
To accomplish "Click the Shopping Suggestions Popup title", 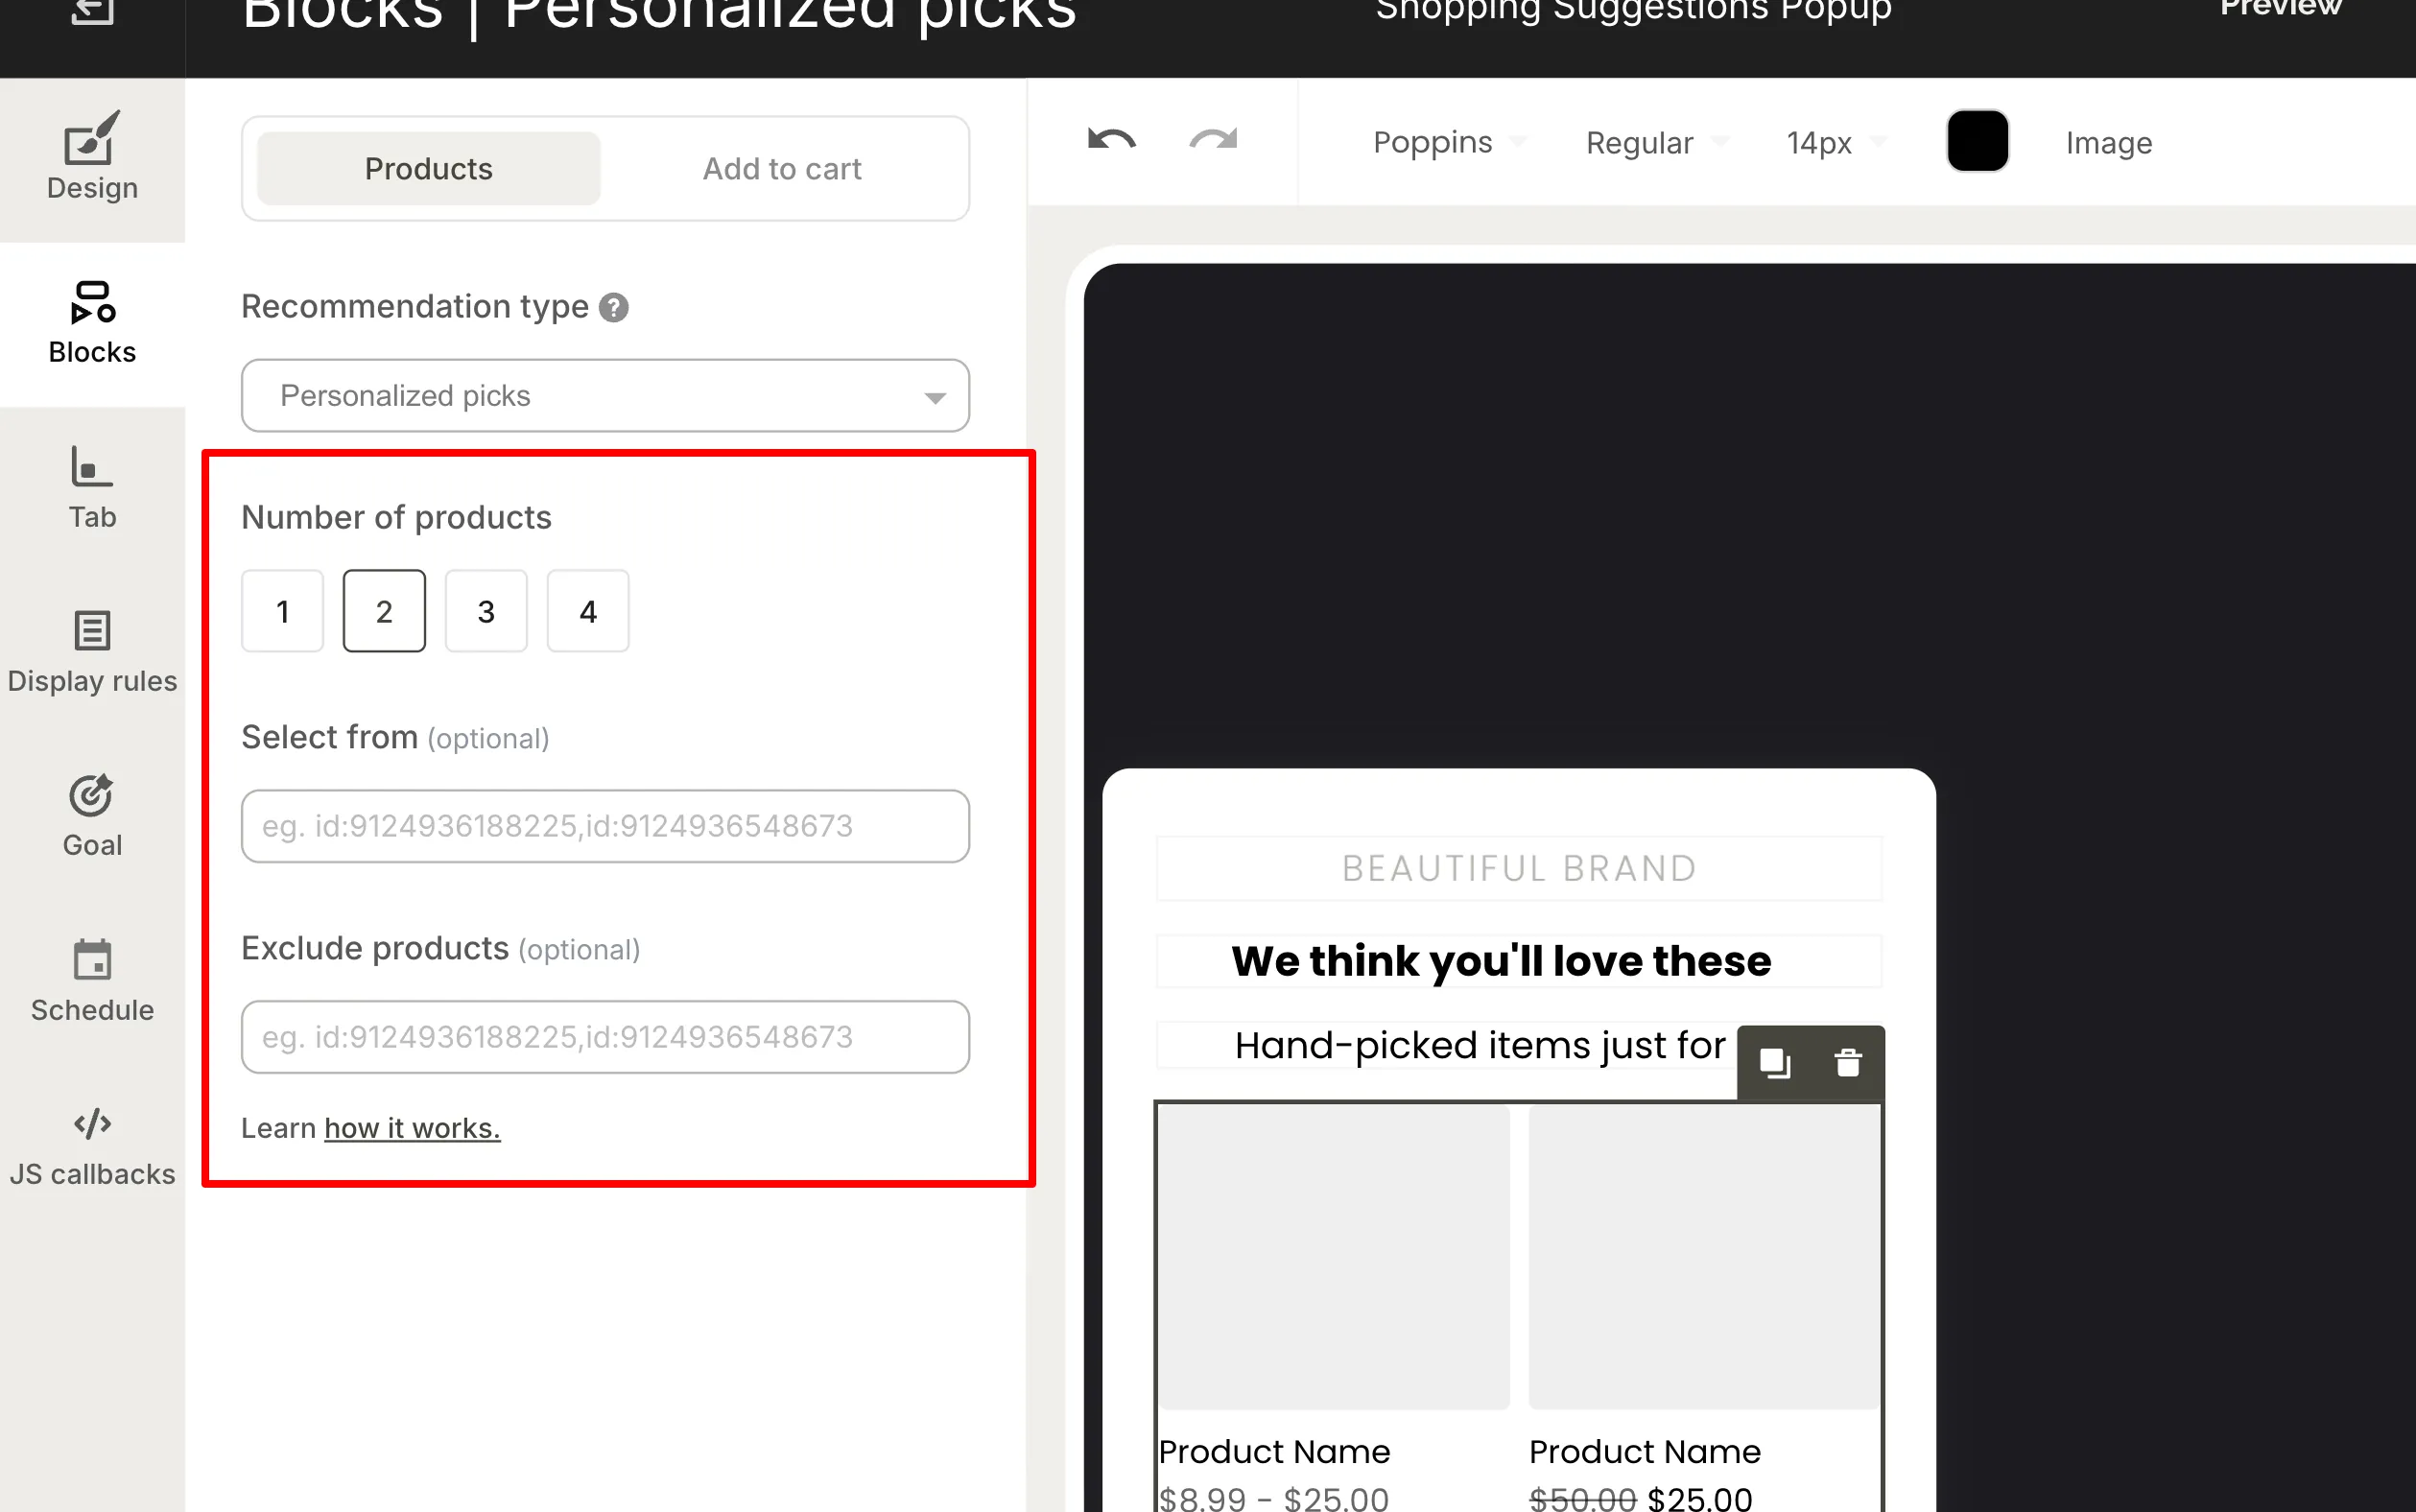I will [x=1633, y=10].
